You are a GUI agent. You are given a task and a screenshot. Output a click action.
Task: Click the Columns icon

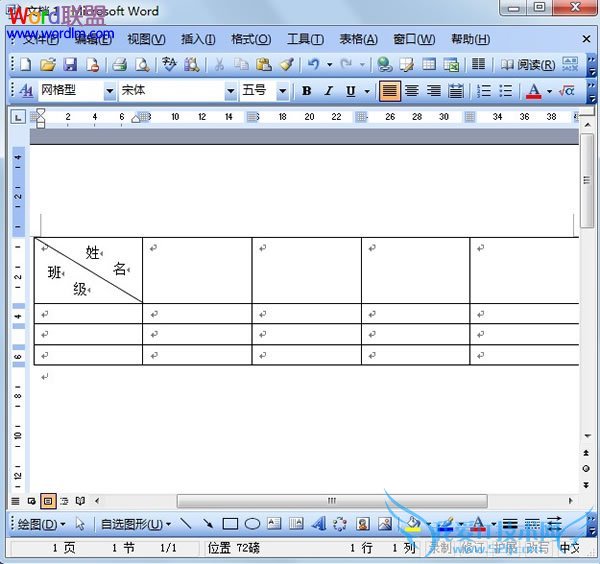tap(478, 64)
